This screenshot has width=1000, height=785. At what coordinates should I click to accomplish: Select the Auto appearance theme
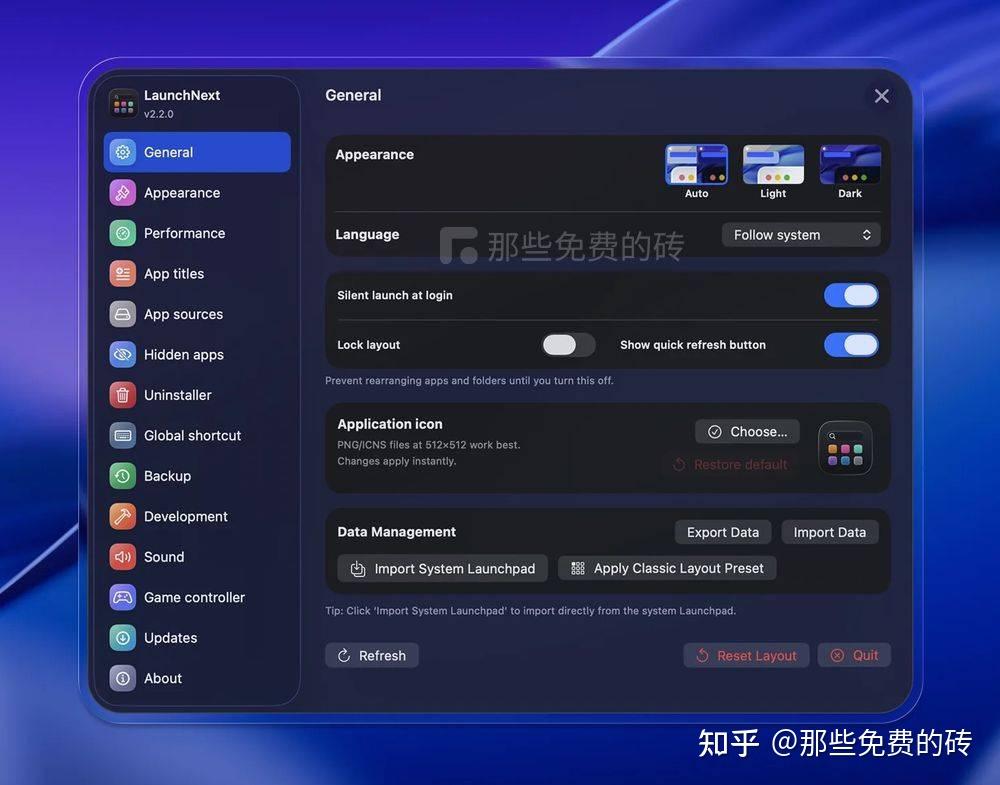point(696,172)
